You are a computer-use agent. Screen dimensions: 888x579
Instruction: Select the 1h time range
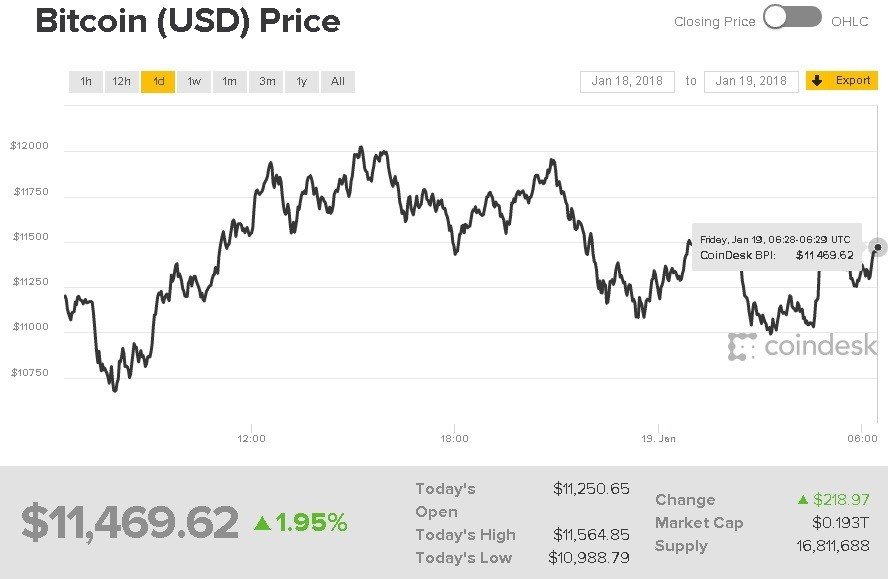[x=86, y=81]
